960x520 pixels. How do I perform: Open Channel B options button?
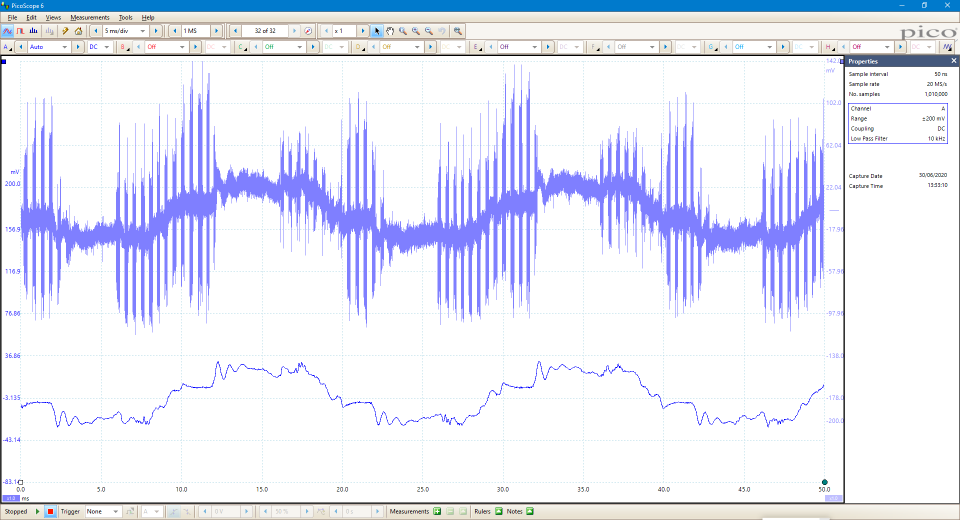click(124, 47)
